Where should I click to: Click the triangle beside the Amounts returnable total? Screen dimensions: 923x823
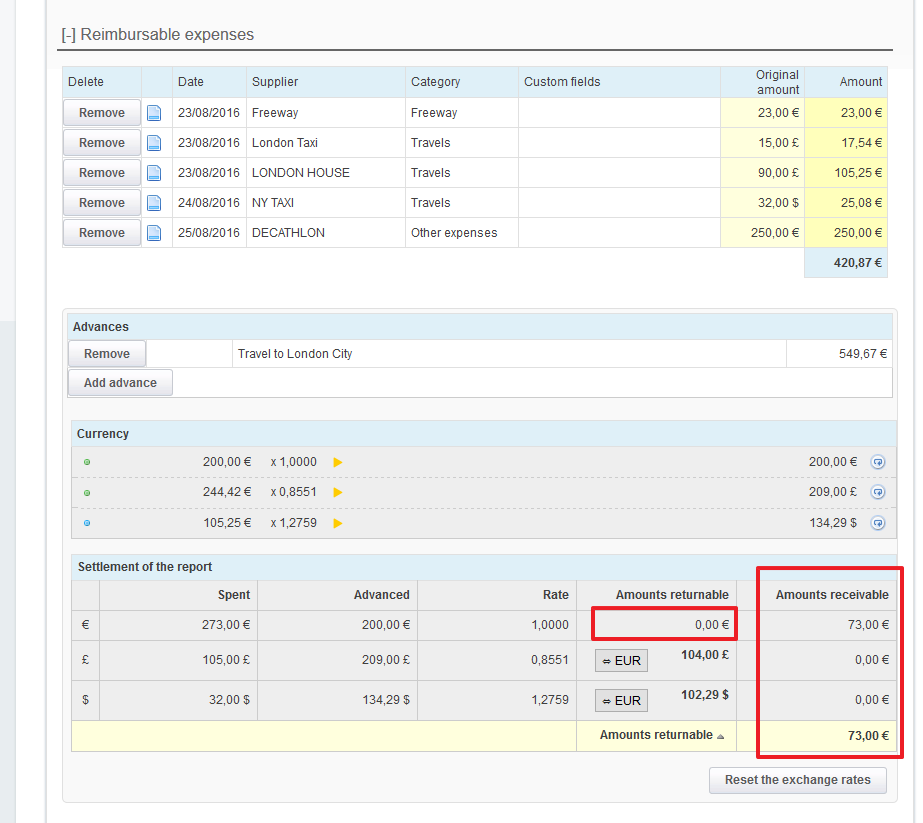pos(721,736)
